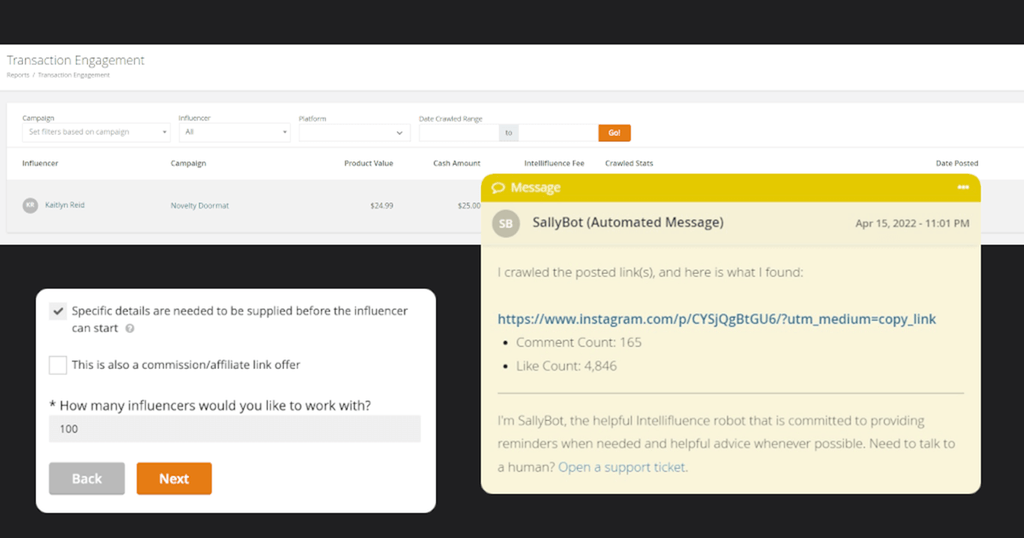
Task: Enable the commission/affiliate link offer checkbox
Action: (x=58, y=365)
